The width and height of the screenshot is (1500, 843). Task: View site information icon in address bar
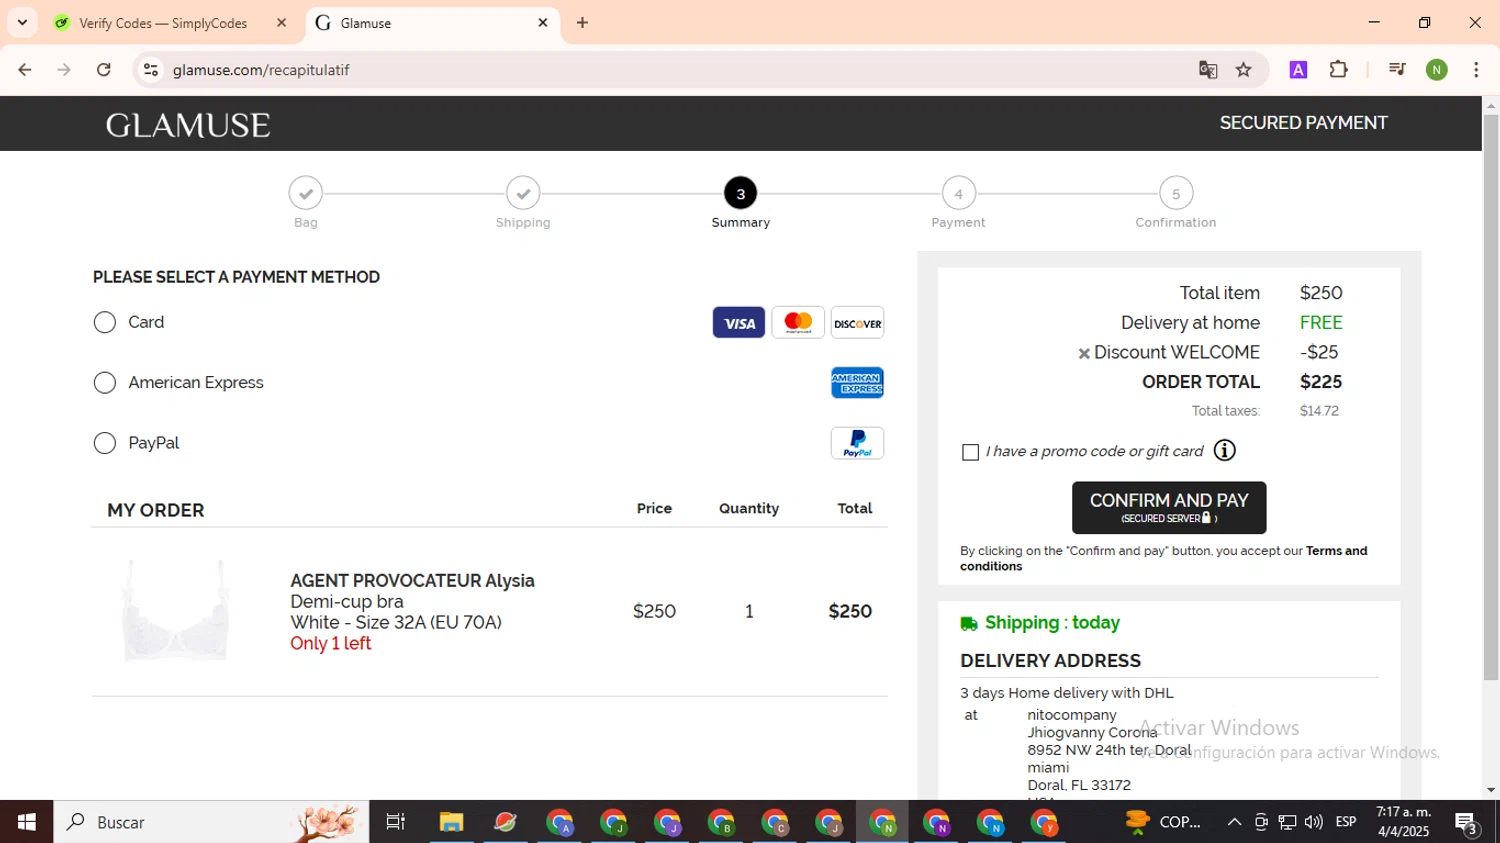151,70
